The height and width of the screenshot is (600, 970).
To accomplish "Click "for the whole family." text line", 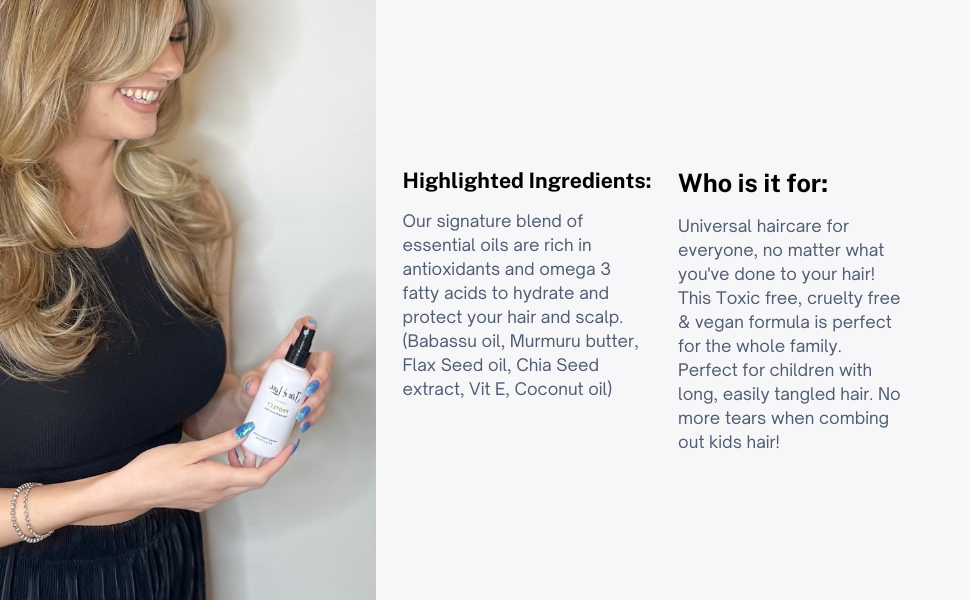I will [760, 346].
